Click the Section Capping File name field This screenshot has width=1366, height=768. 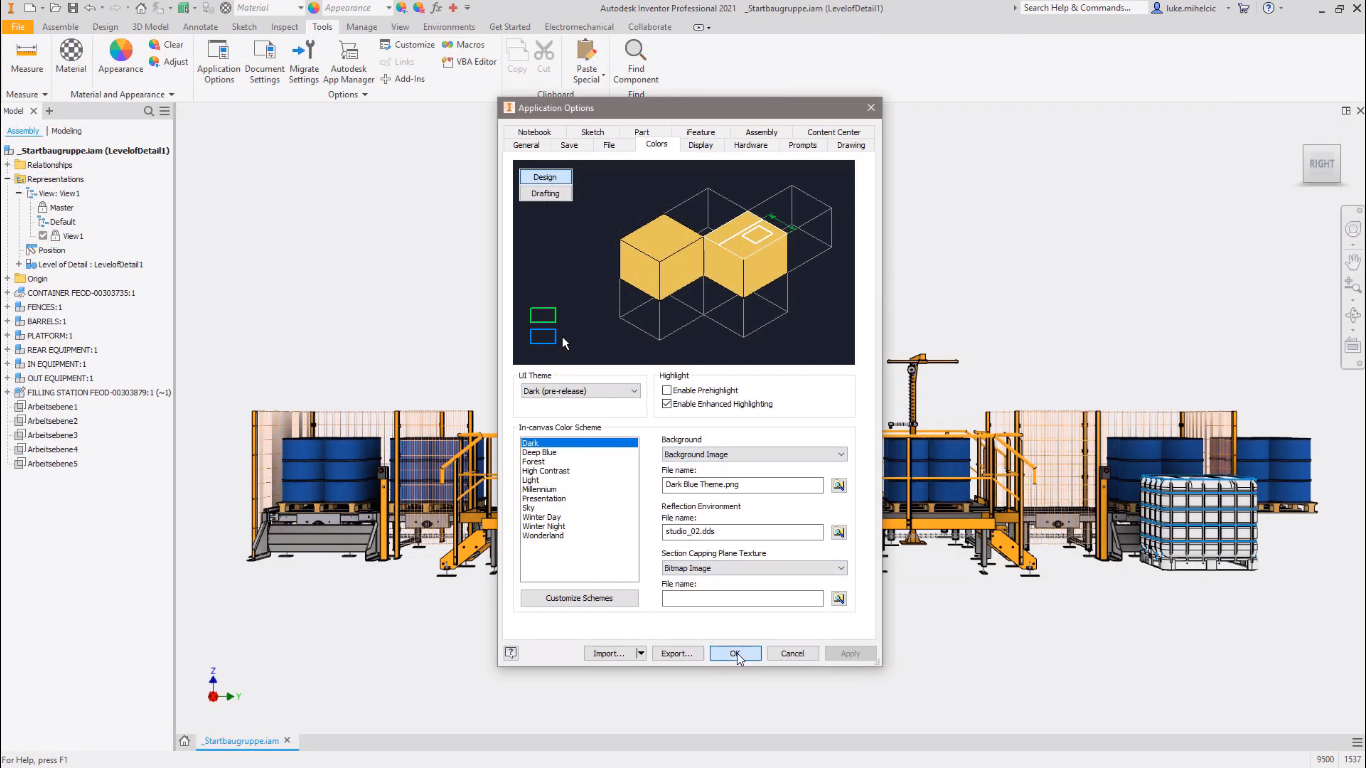(x=743, y=599)
